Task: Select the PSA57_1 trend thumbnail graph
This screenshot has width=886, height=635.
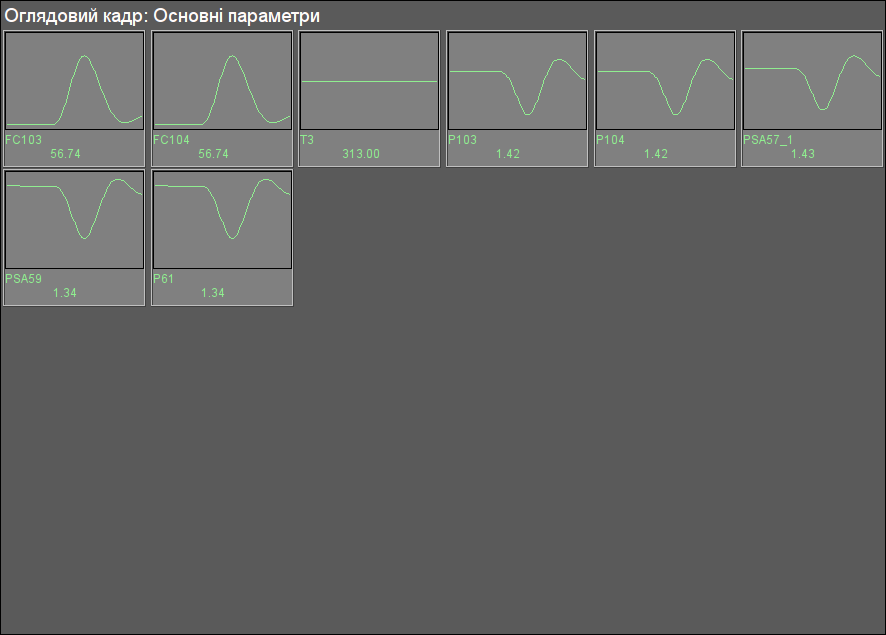Action: (x=813, y=81)
